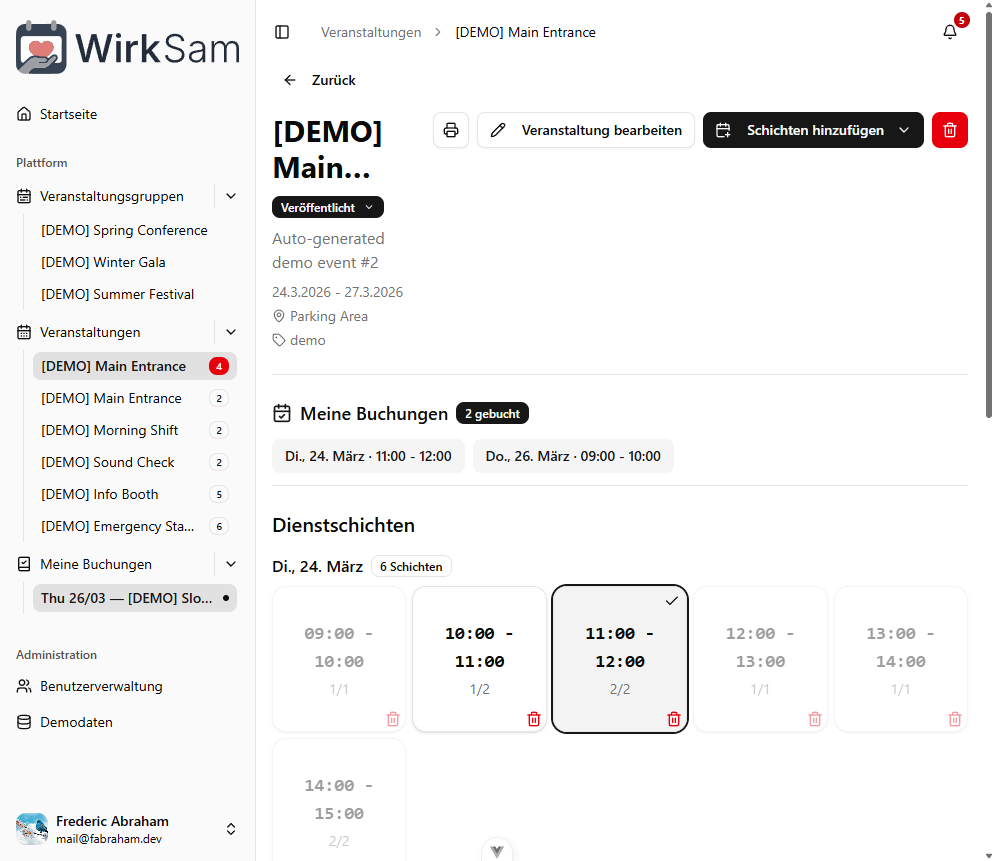Screen dimensions: 994x861
Task: Click the page vertical scrollbar
Action: pos(988,216)
